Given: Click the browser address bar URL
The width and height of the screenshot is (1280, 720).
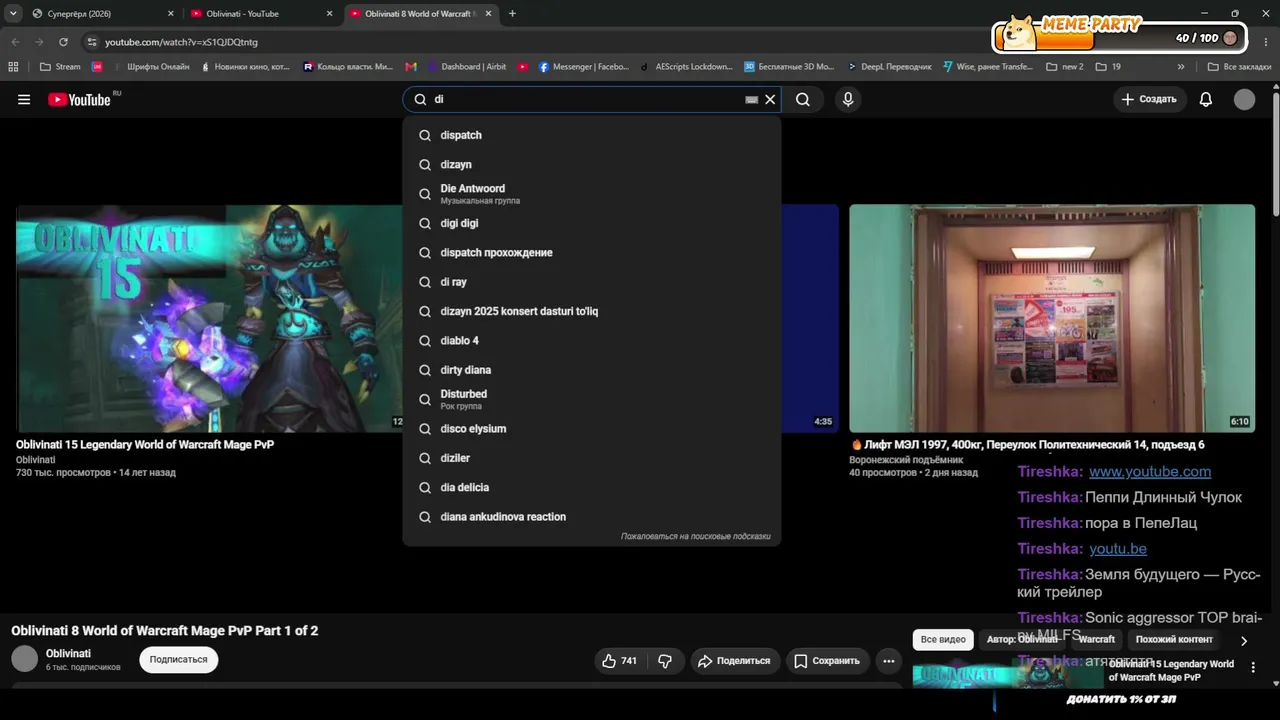Looking at the screenshot, I should [x=181, y=42].
